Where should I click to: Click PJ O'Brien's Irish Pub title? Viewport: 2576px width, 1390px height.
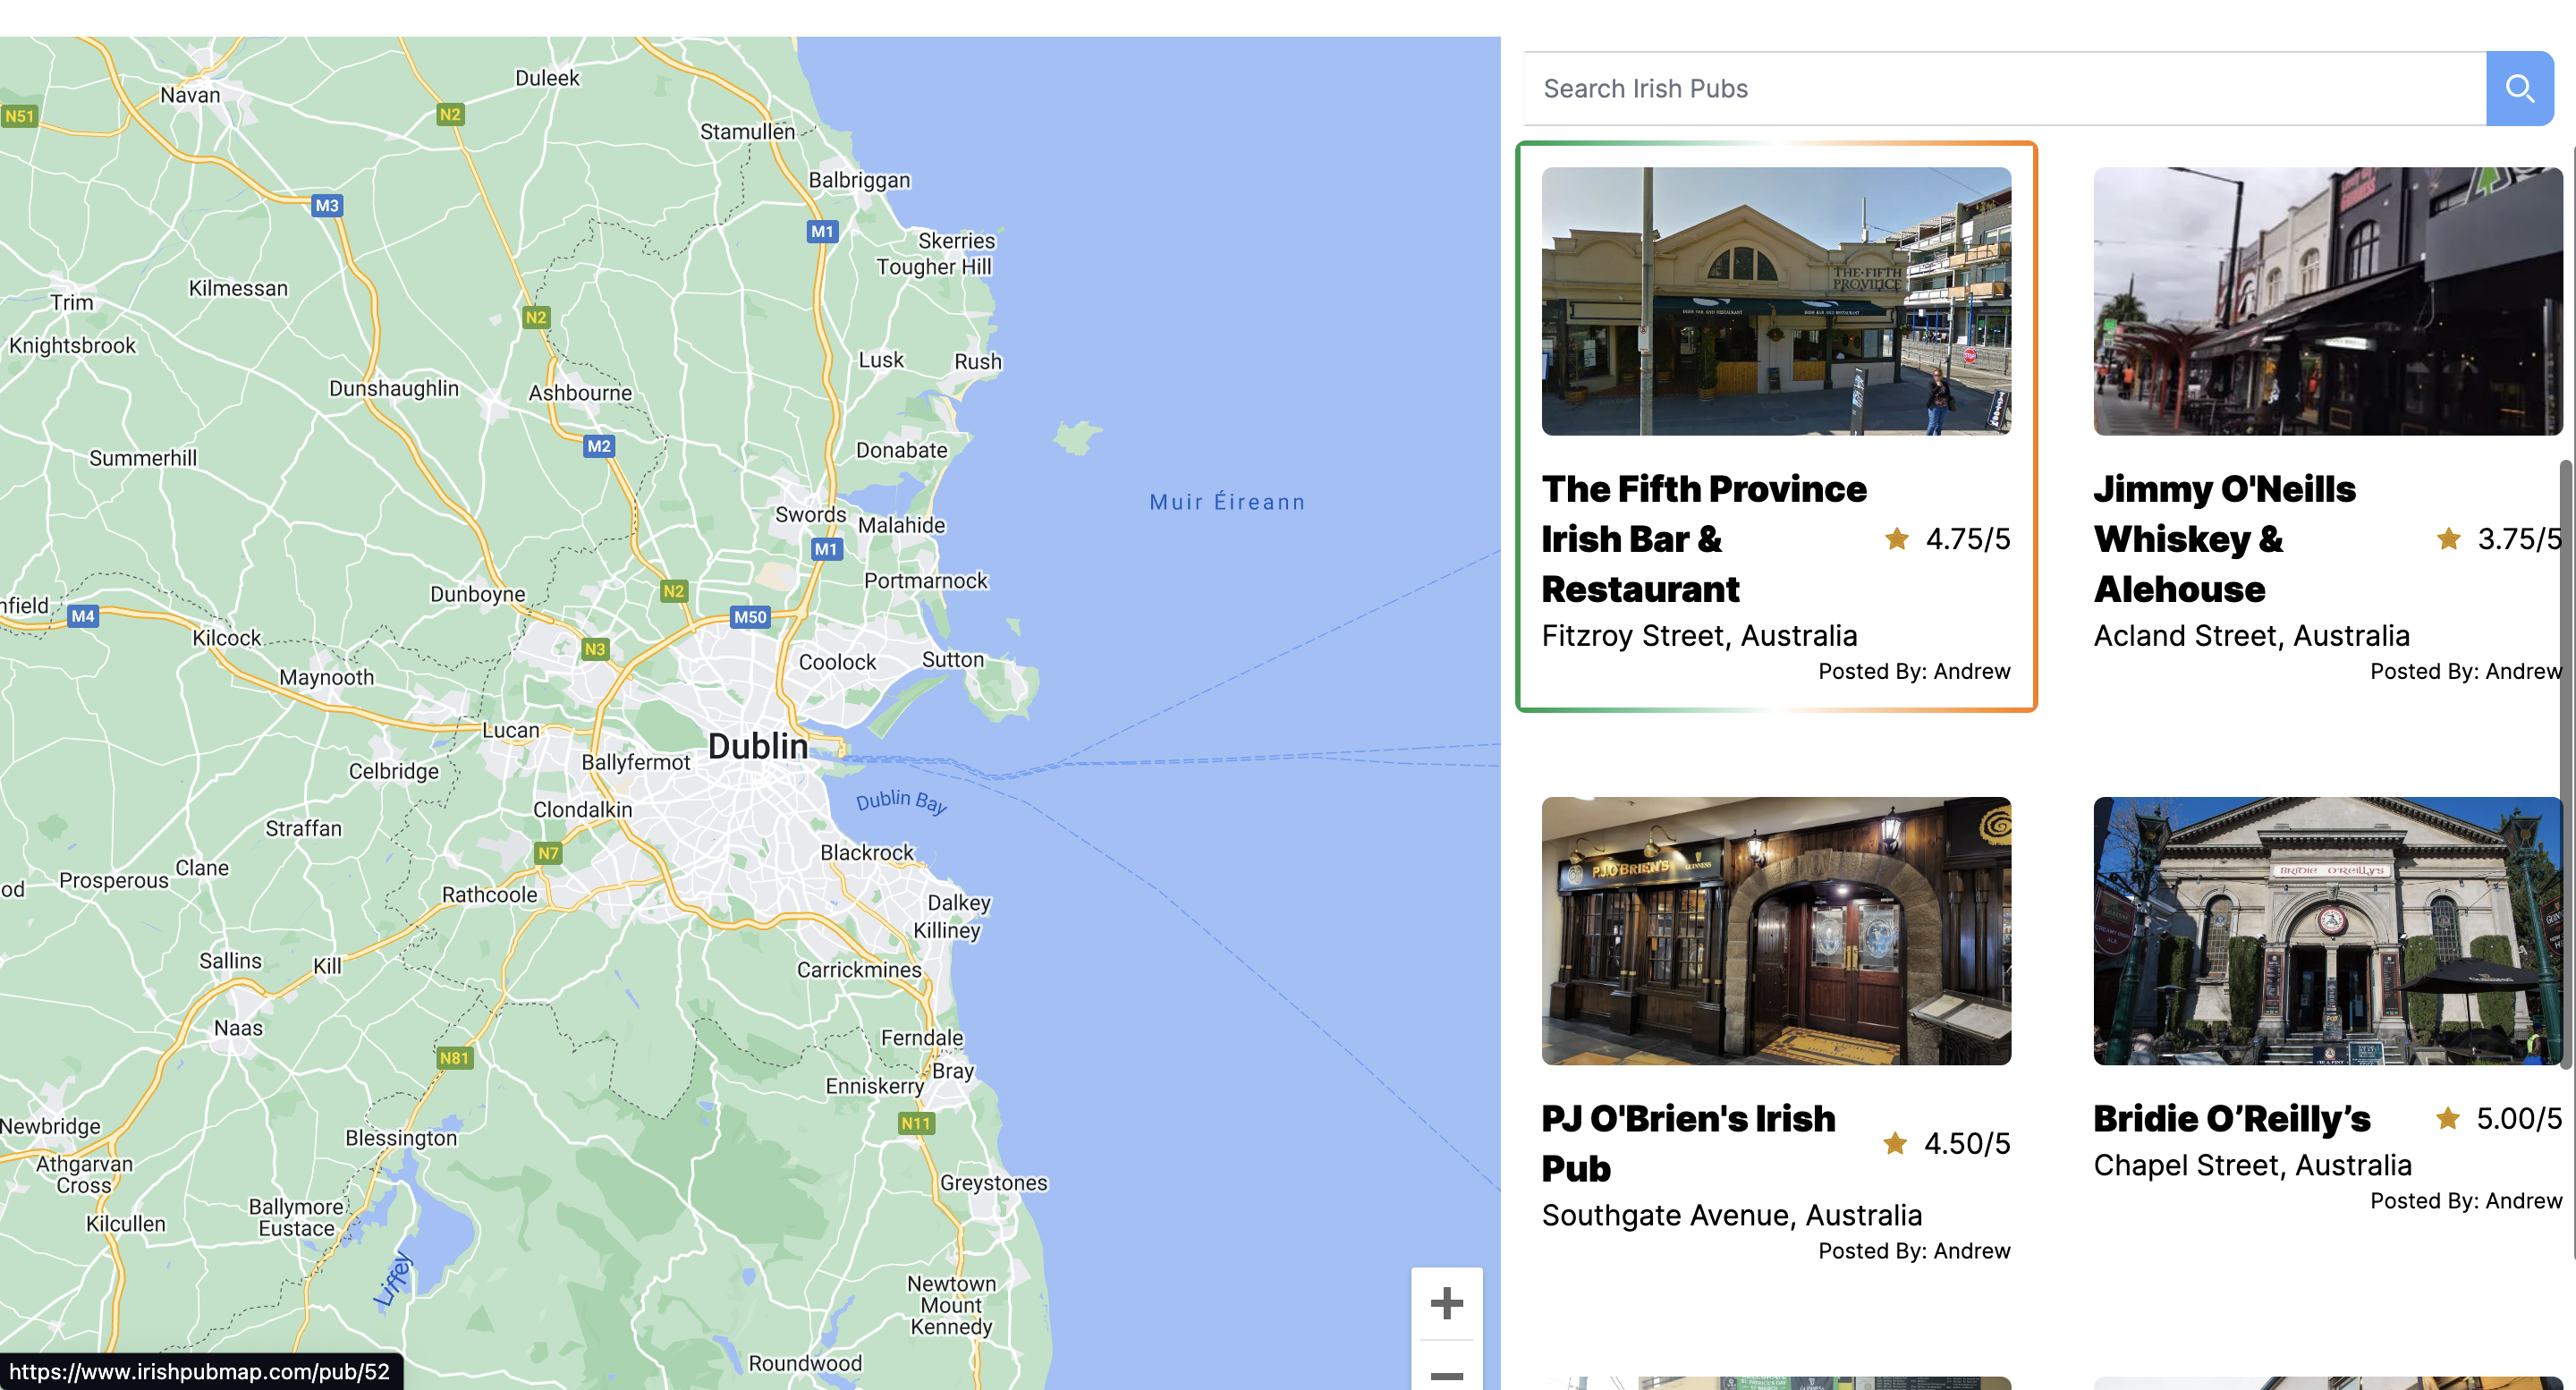[x=1688, y=1143]
